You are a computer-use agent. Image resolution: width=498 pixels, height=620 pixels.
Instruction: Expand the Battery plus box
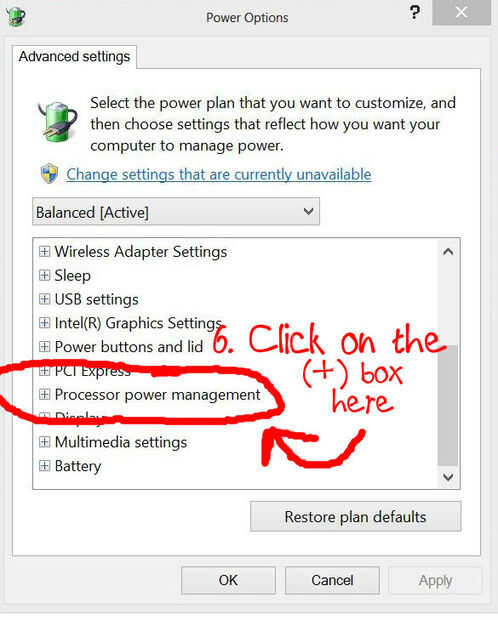(44, 466)
